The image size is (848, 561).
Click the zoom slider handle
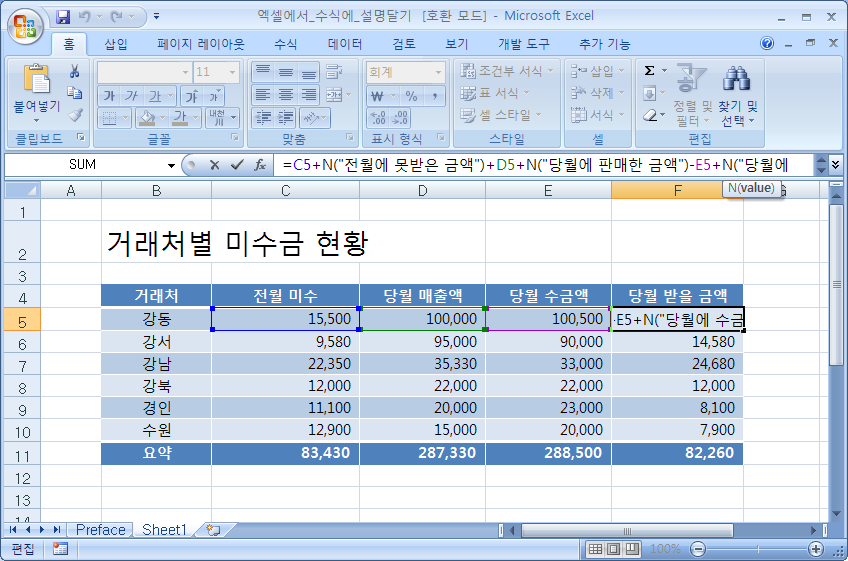point(758,550)
